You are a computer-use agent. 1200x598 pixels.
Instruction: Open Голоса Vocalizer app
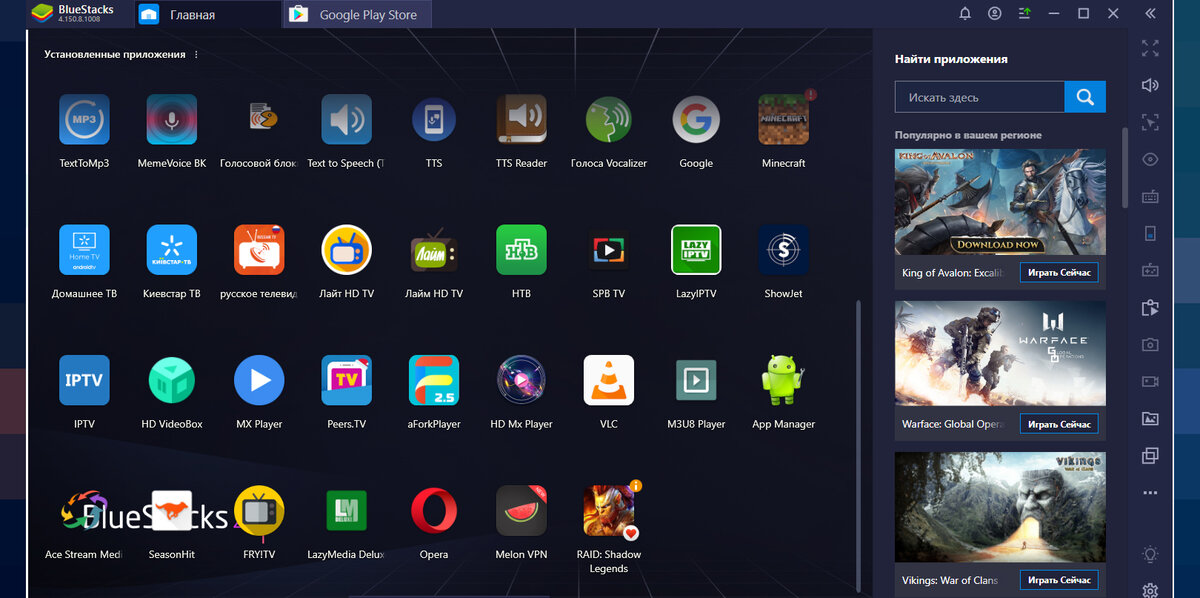coord(609,120)
